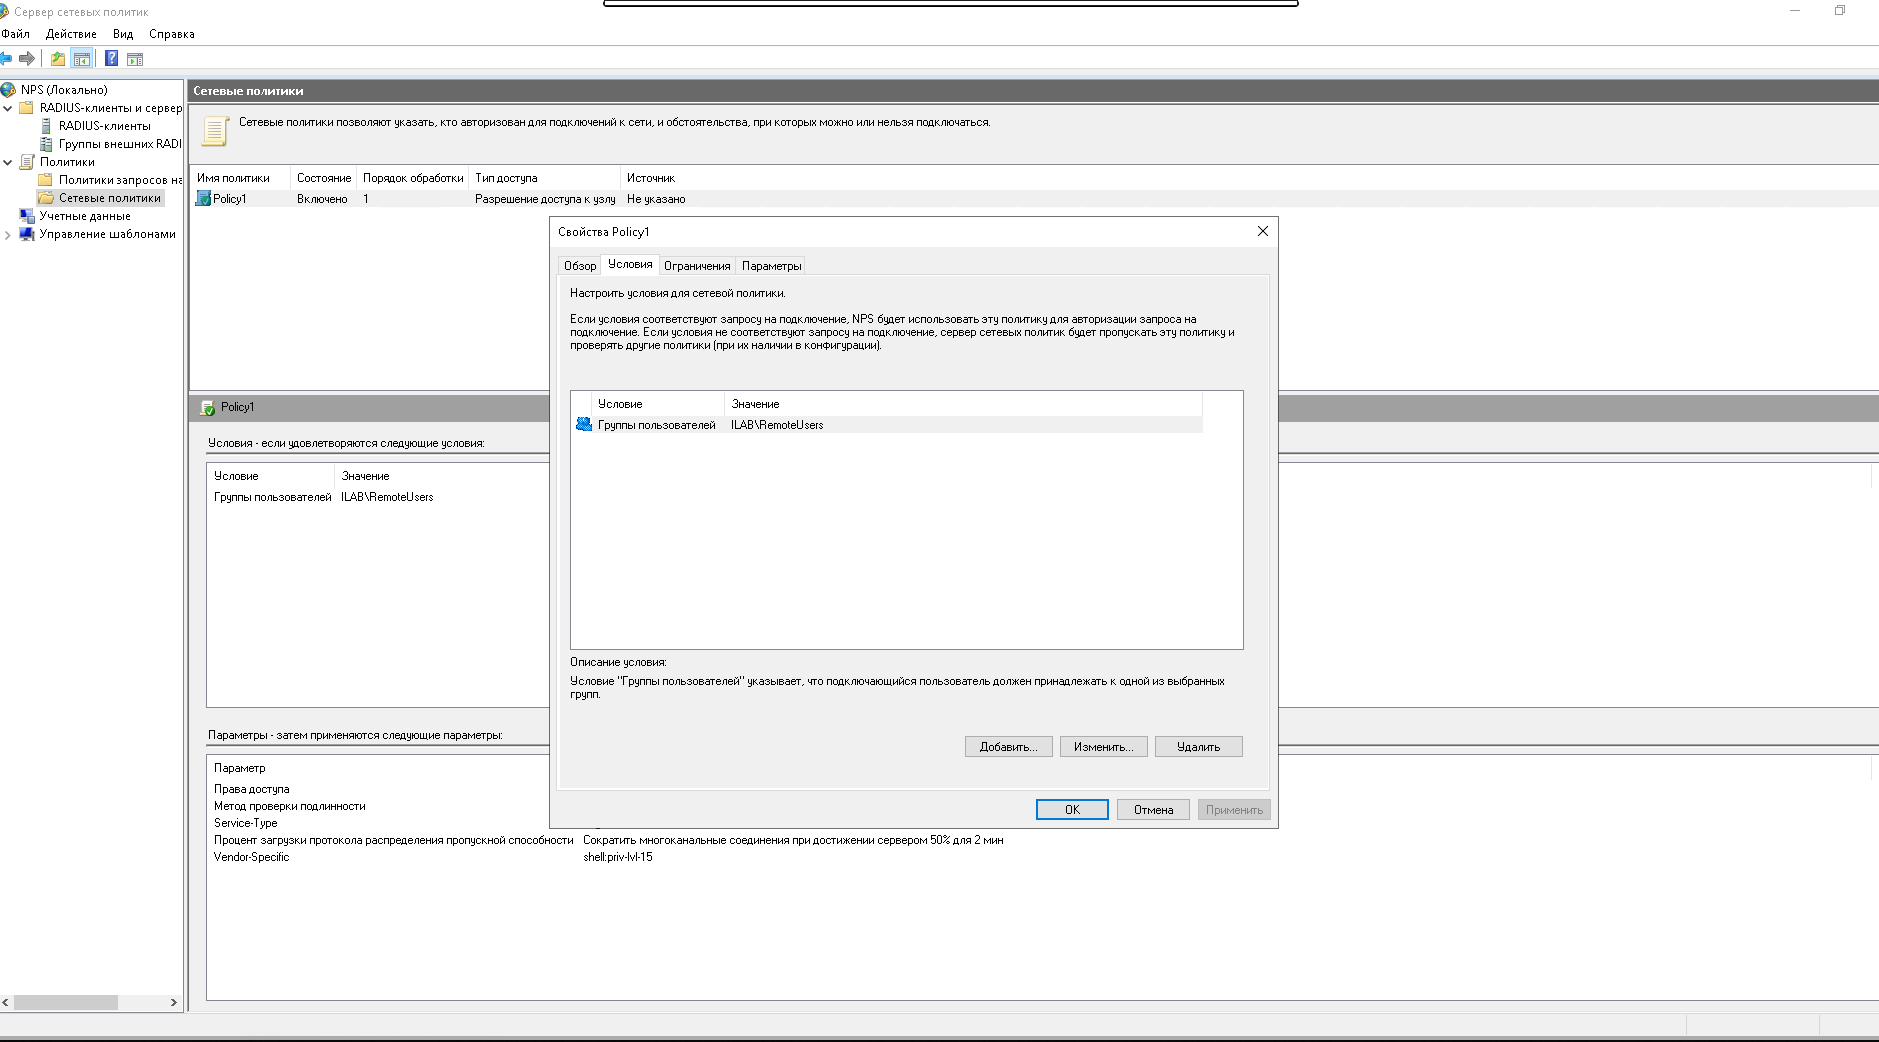The height and width of the screenshot is (1042, 1879).
Task: Go forward using the gray toolbar arrow
Action: coord(27,59)
